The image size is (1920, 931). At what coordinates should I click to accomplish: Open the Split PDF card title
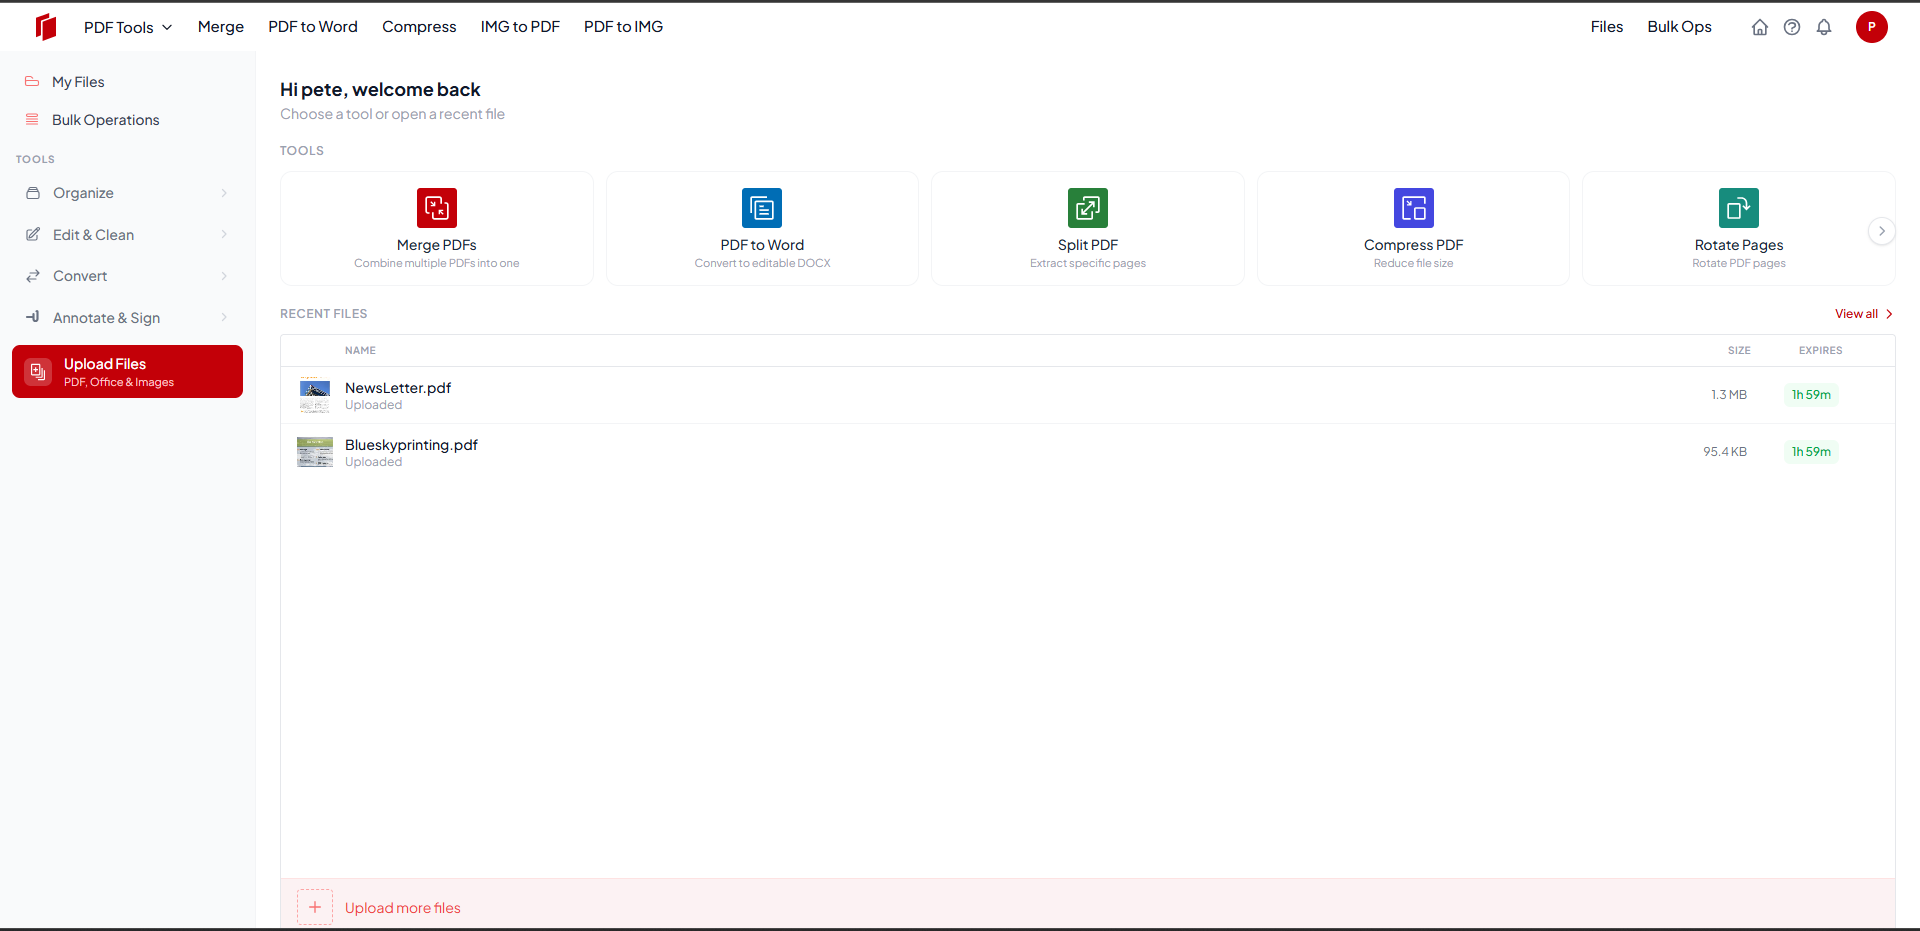click(1088, 245)
